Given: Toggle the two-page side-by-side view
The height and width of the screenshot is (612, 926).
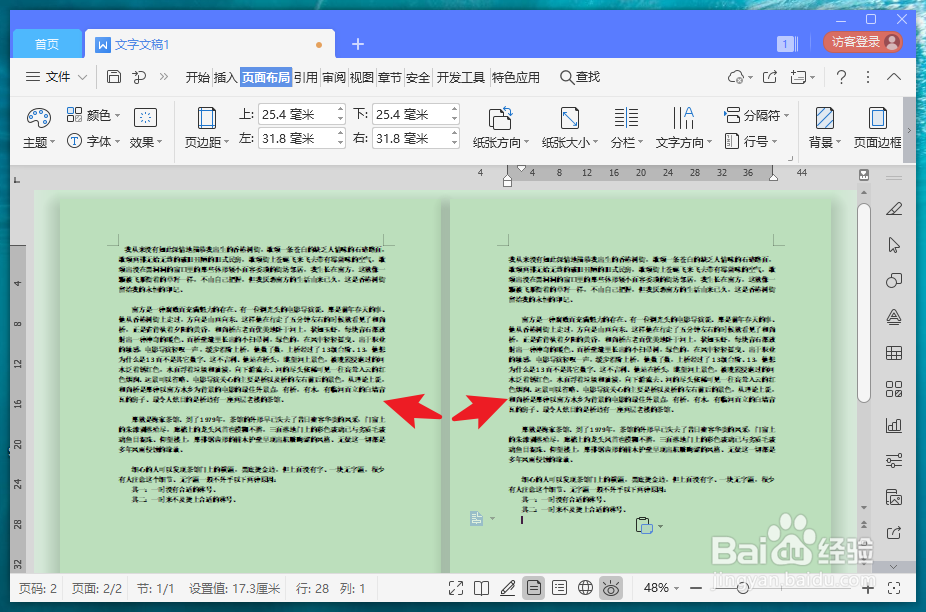Looking at the screenshot, I should click(x=481, y=588).
